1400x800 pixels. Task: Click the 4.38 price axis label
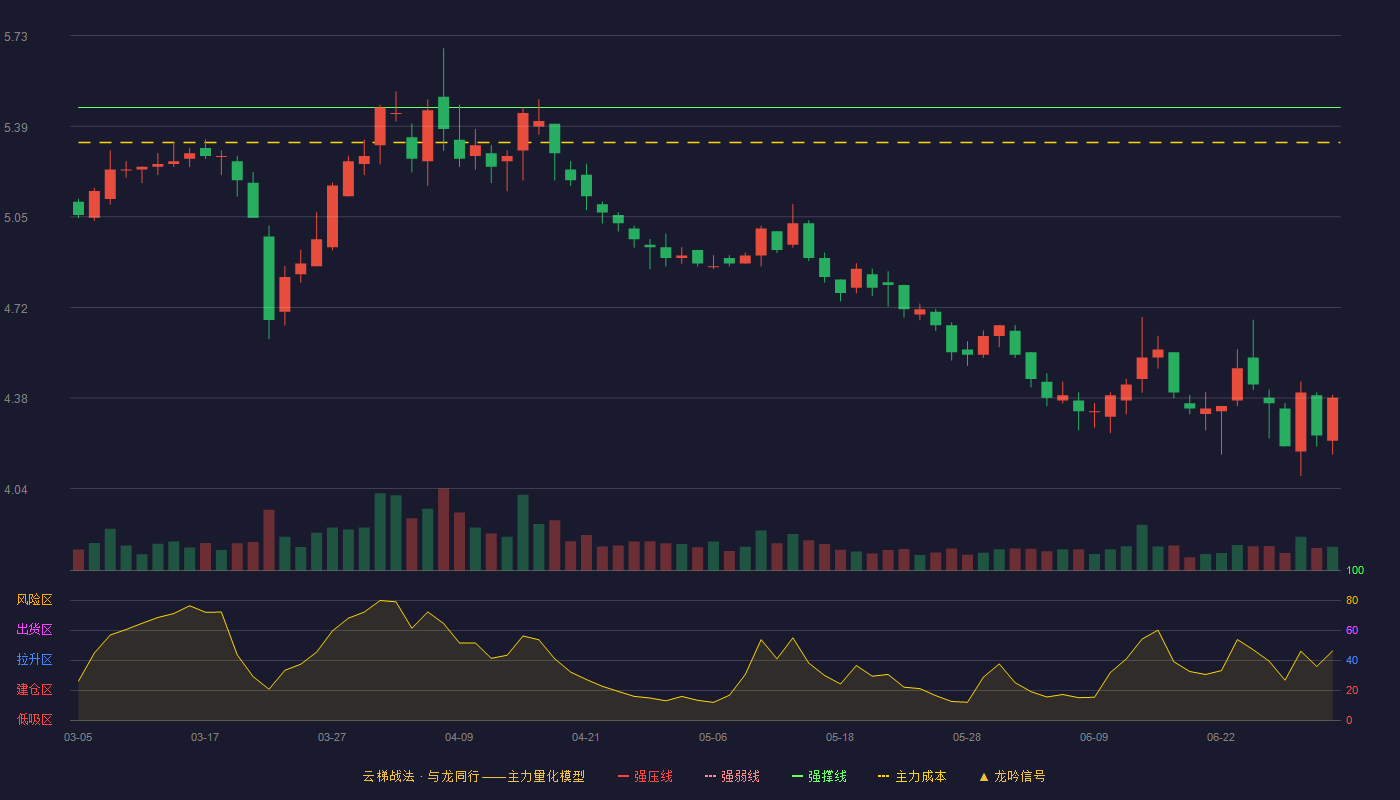click(16, 399)
